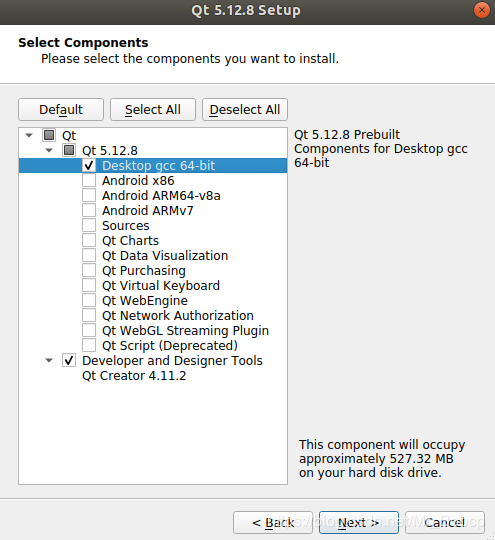Viewport: 495px width, 540px height.
Task: Select the root 'Qt' tree label
Action: [x=69, y=136]
